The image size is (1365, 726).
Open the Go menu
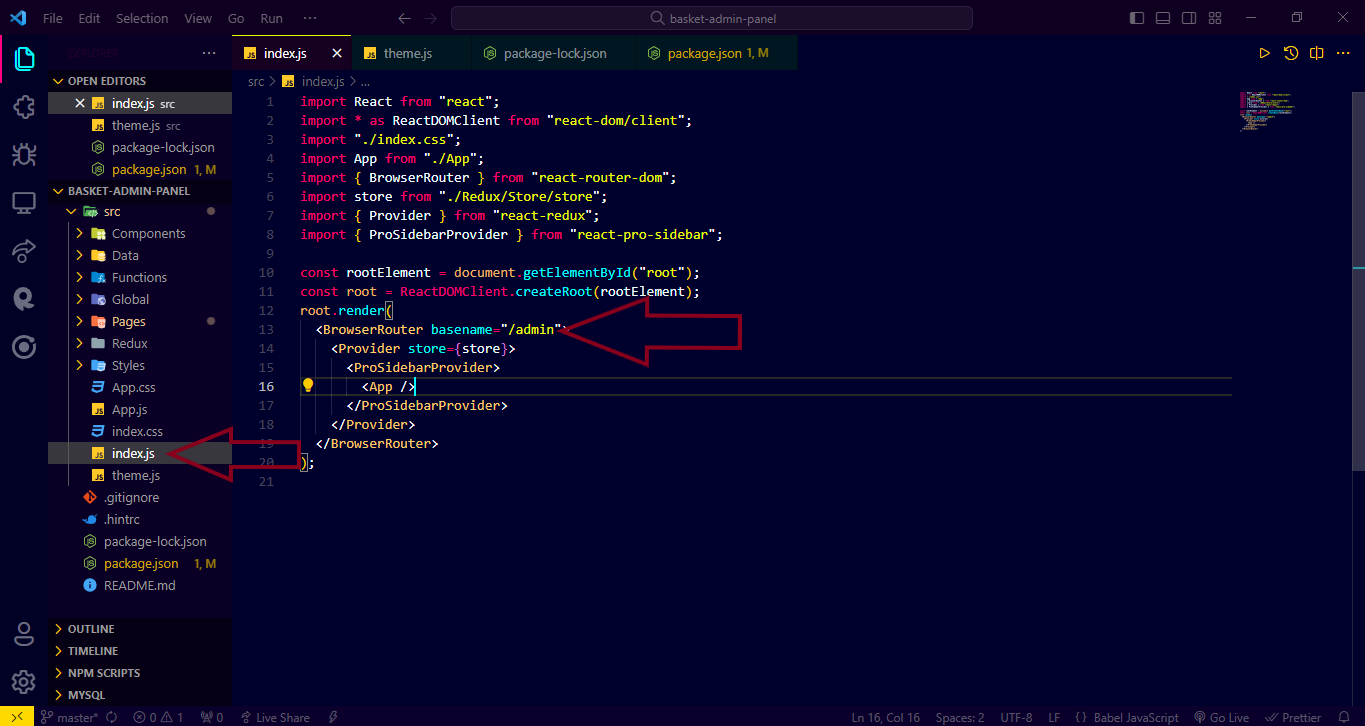(x=236, y=18)
